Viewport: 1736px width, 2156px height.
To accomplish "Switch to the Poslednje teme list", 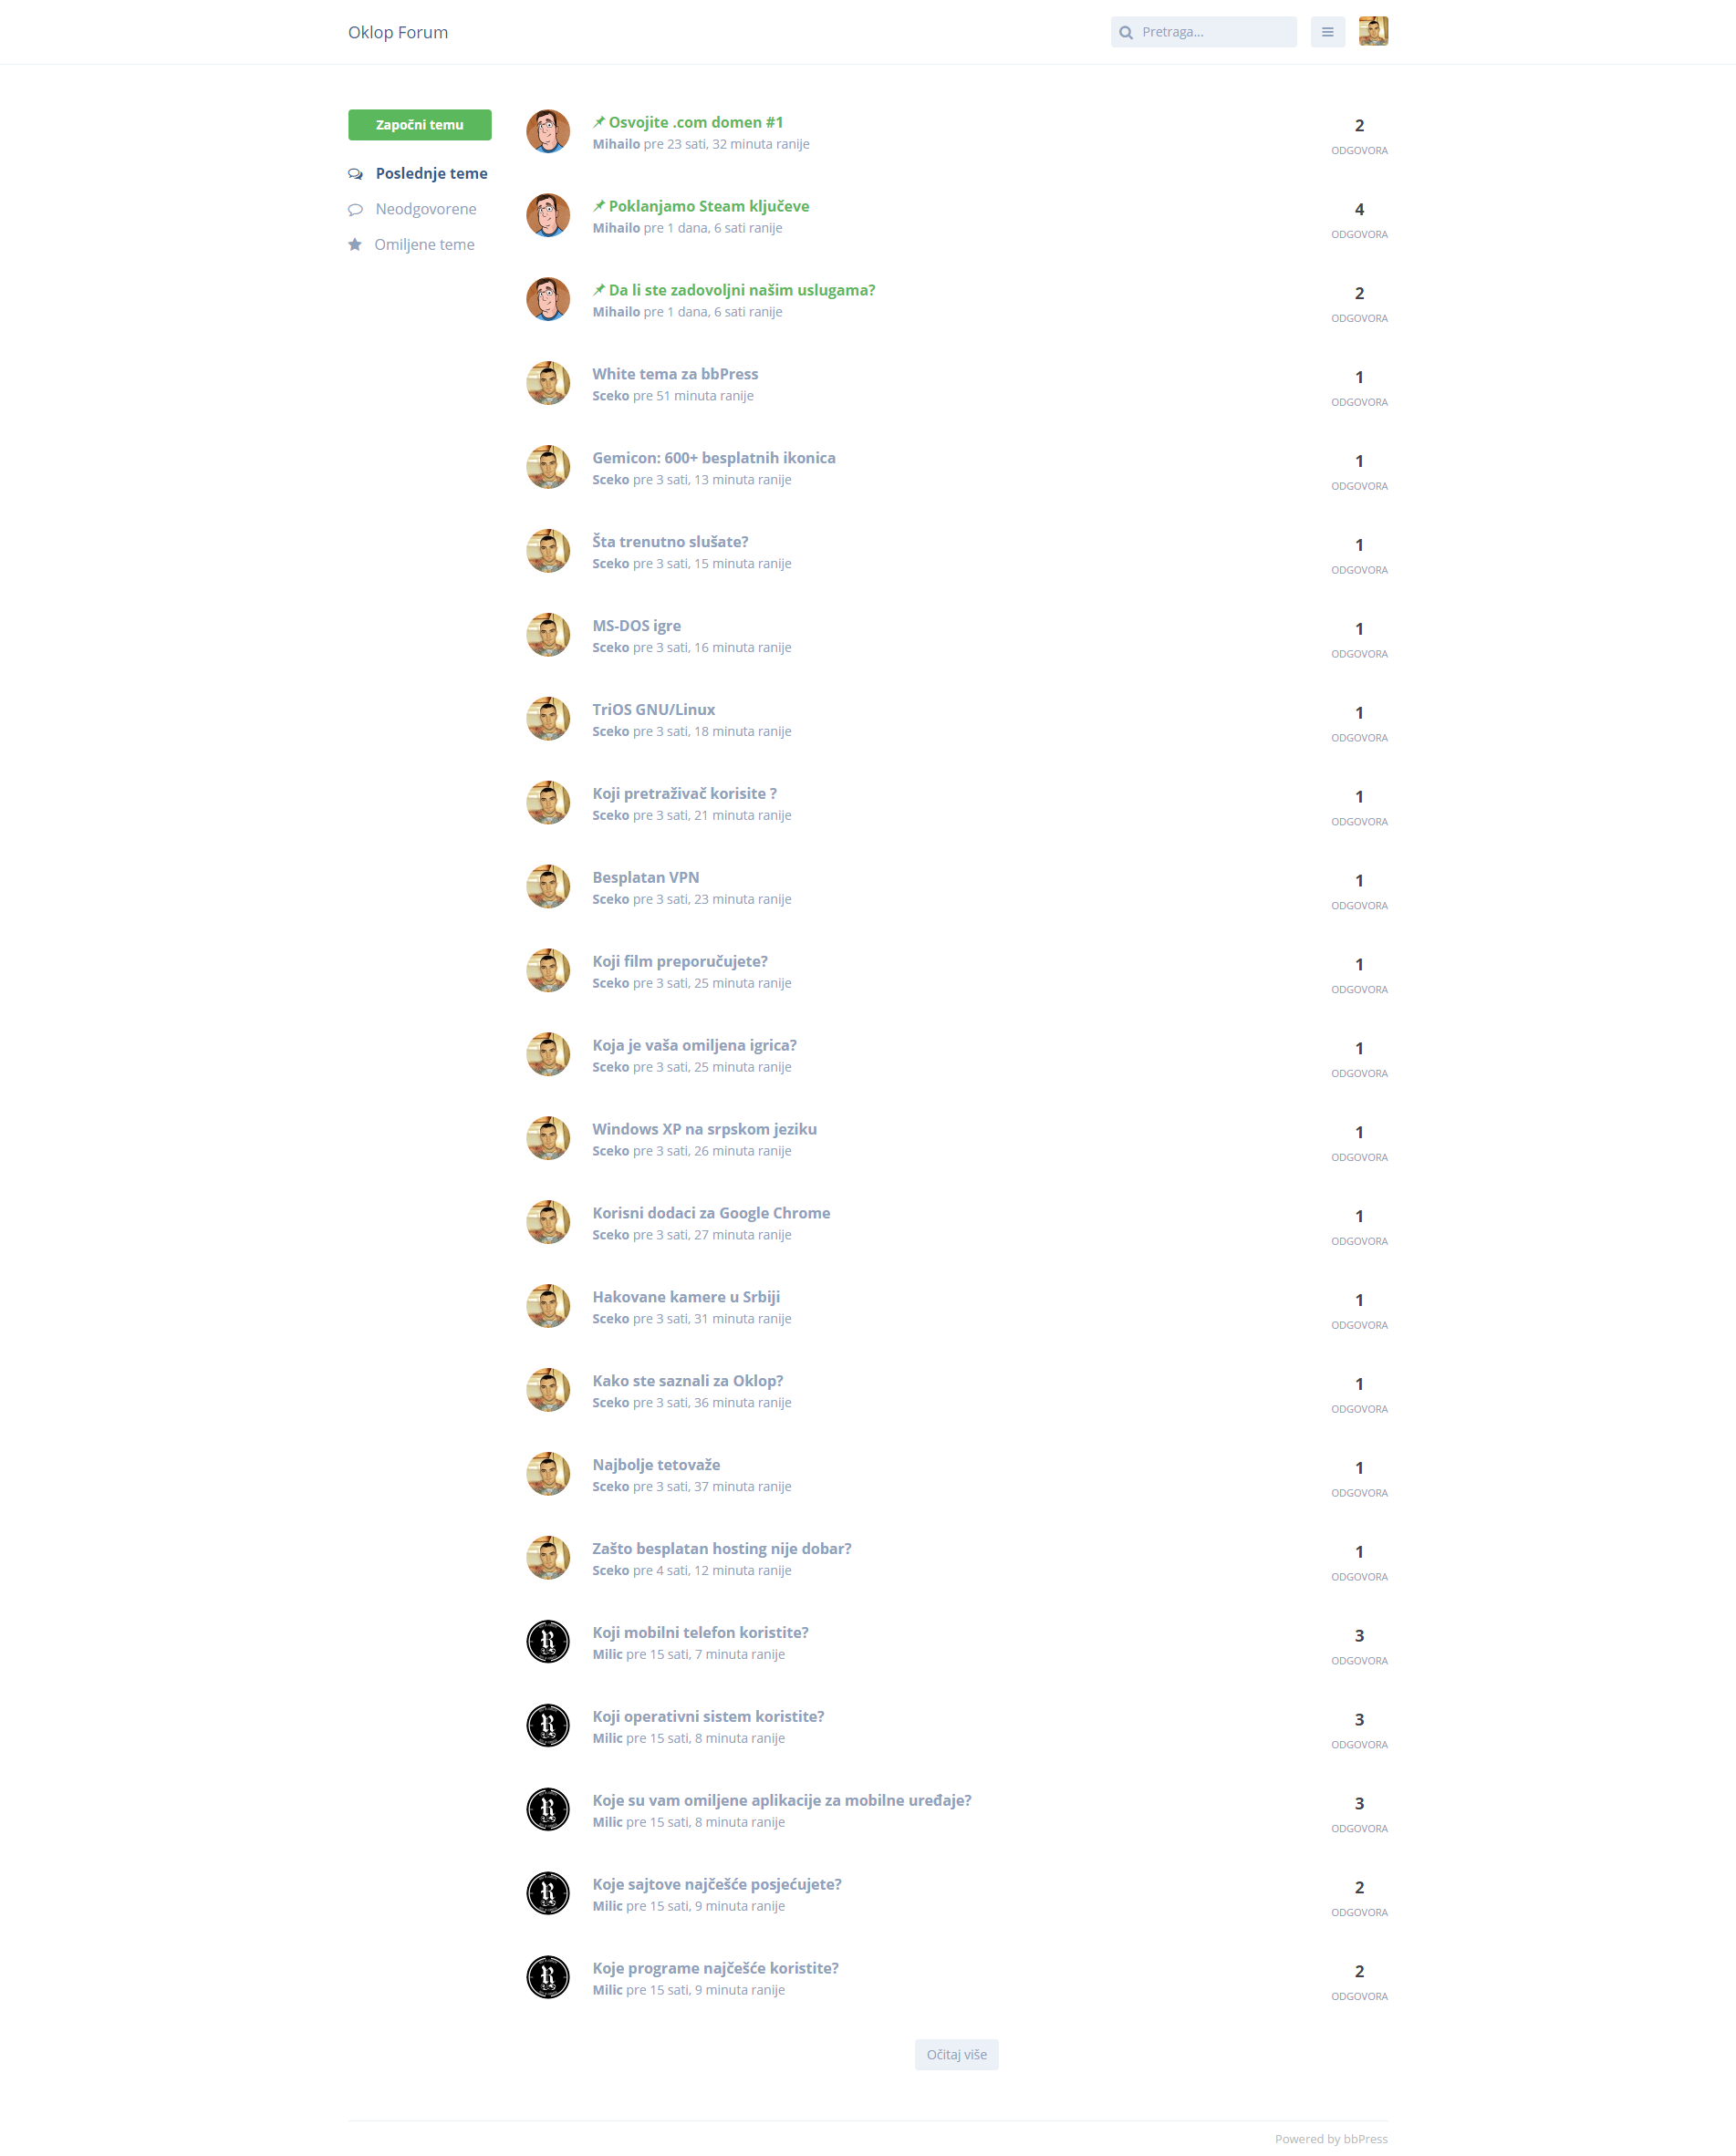I will tap(432, 174).
